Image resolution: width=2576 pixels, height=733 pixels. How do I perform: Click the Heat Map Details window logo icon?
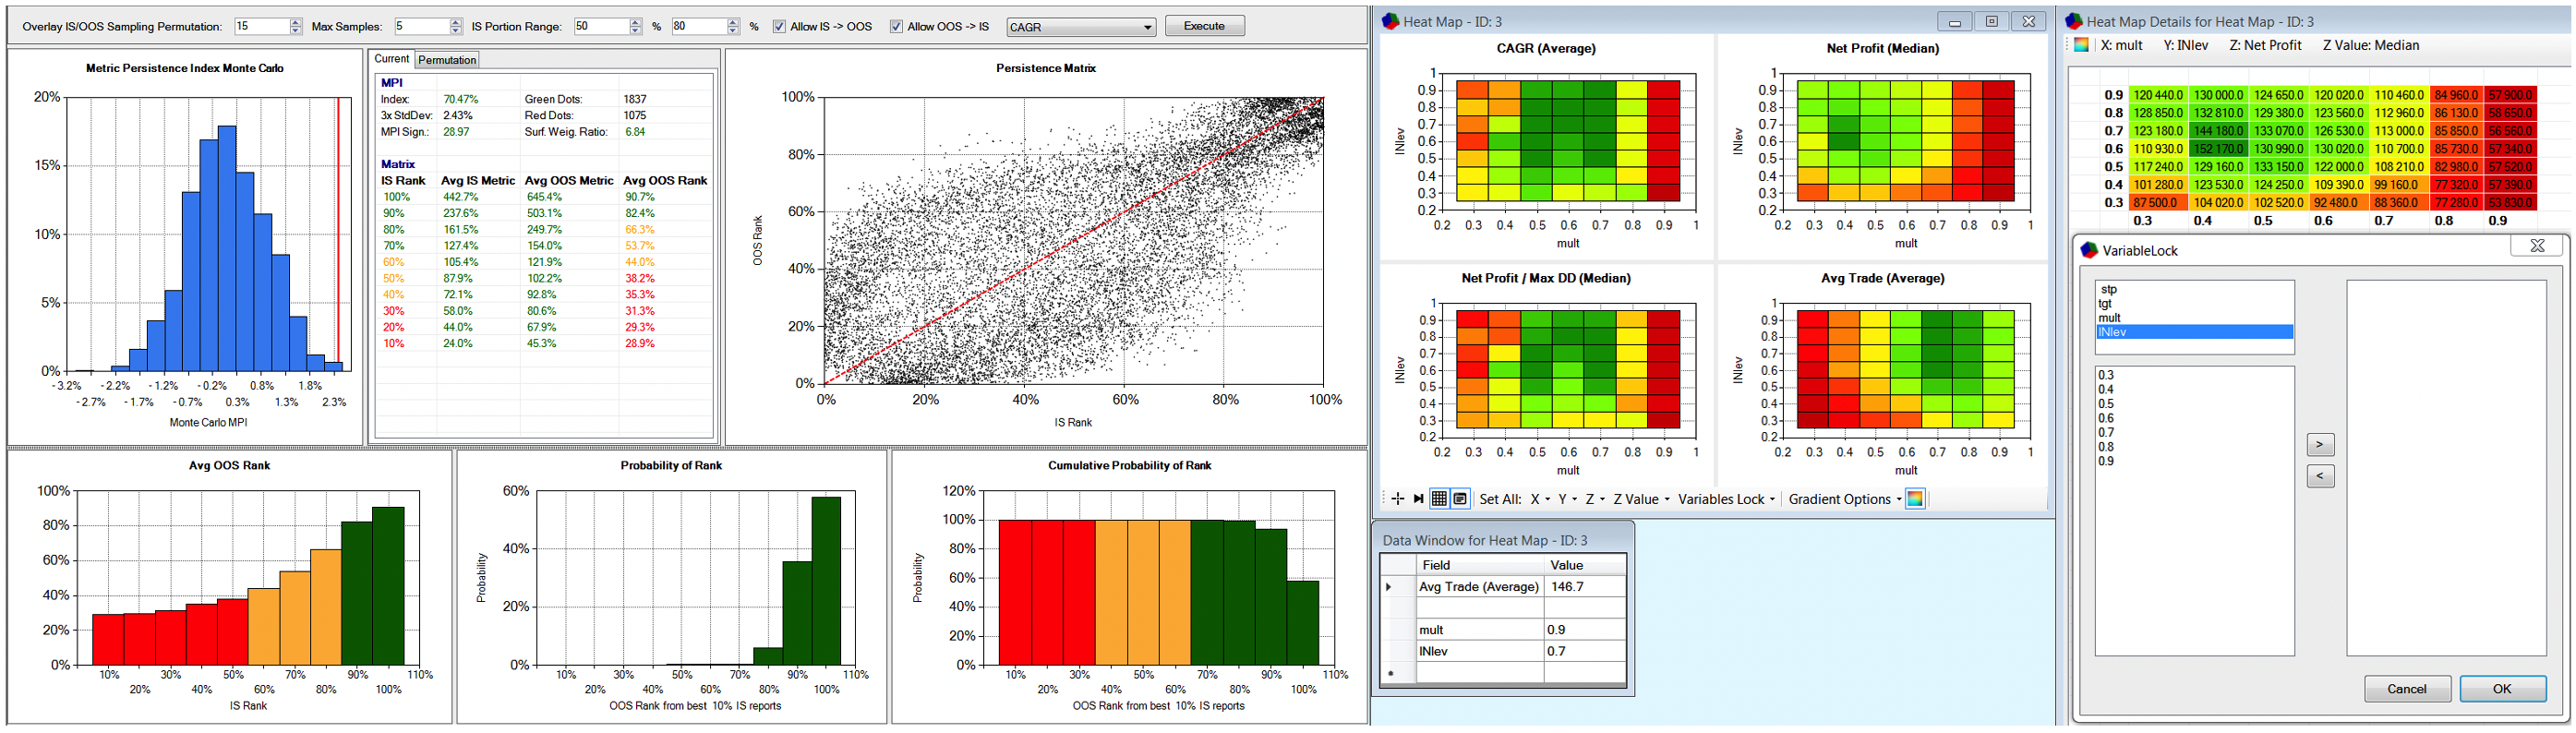(x=2074, y=21)
